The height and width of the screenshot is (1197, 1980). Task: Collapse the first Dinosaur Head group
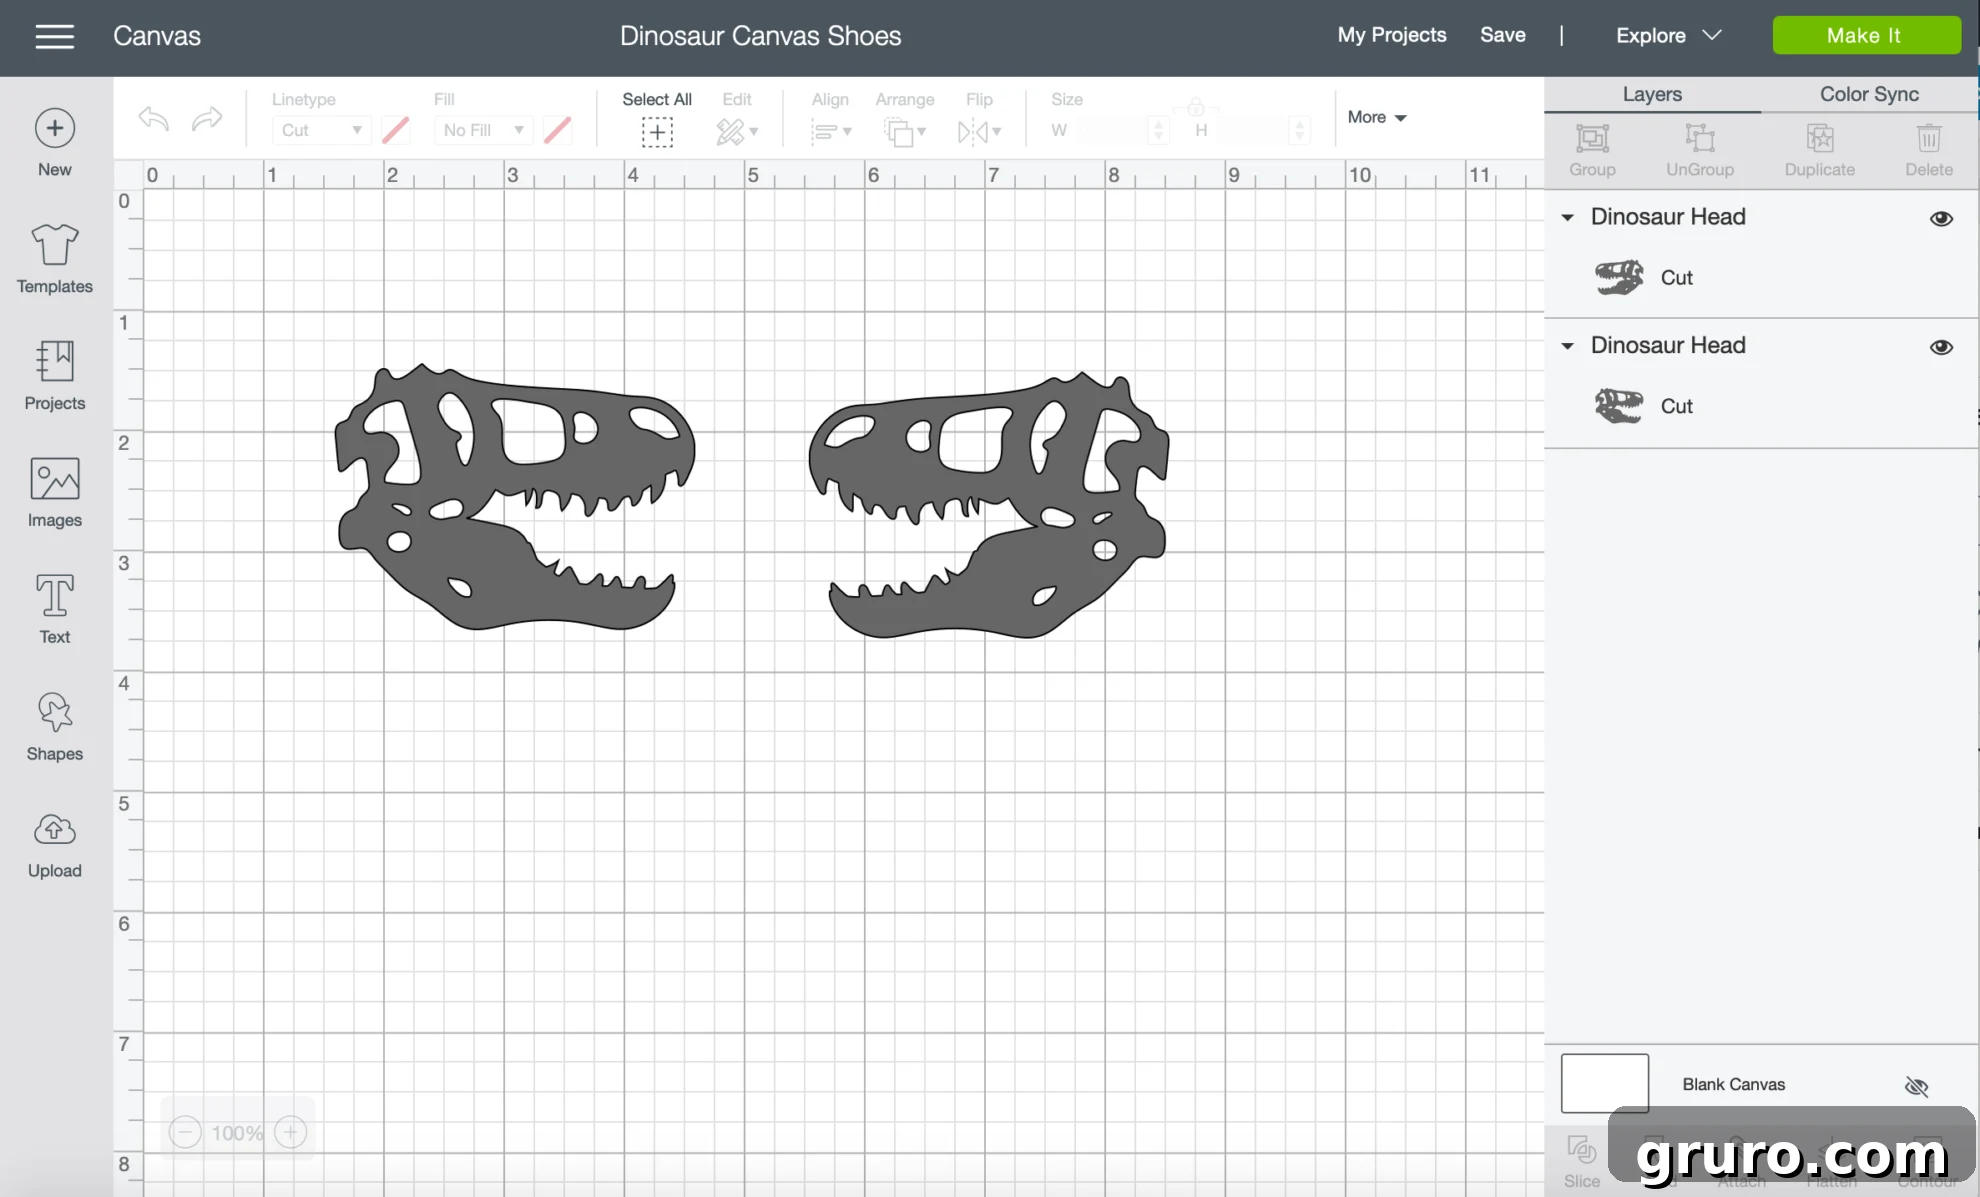1568,217
